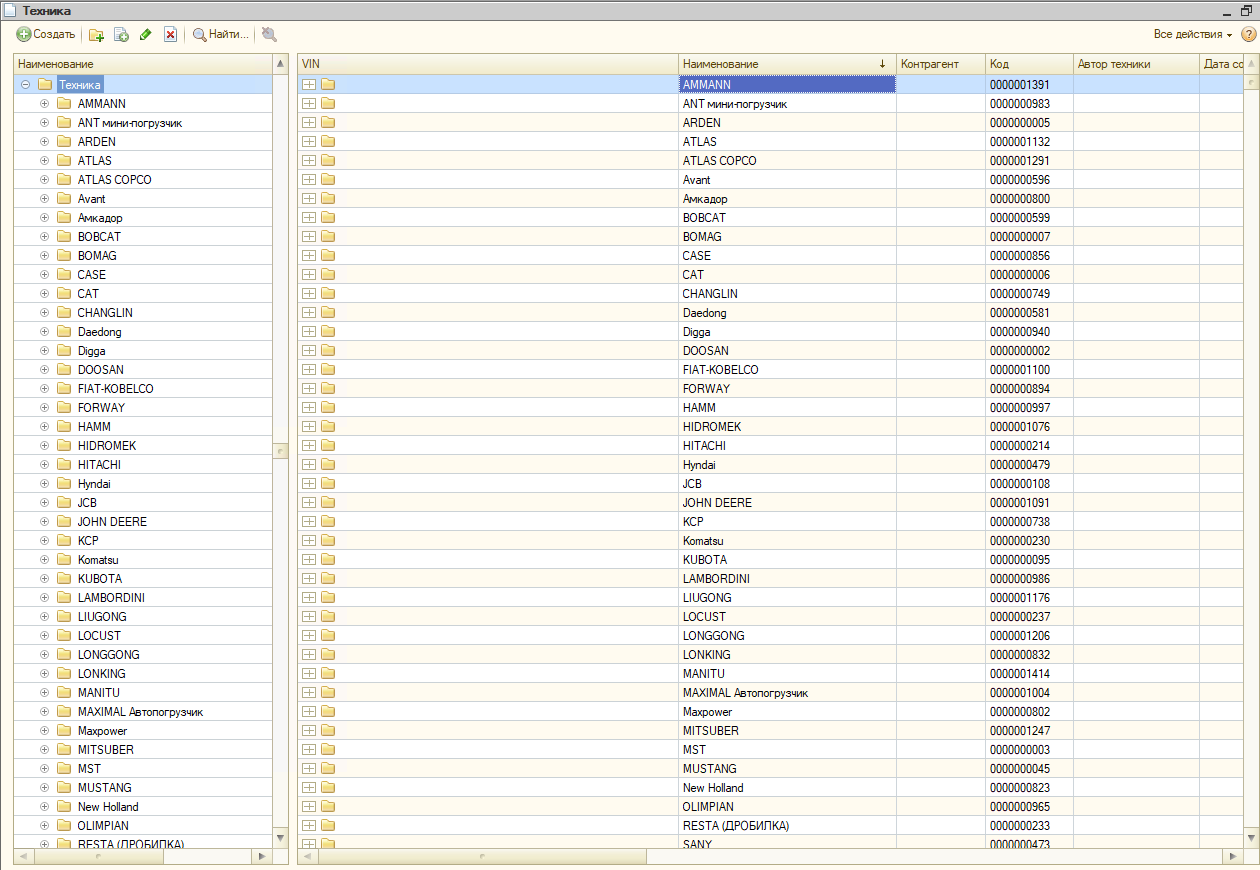Click the Контрагент column header
This screenshot has width=1260, height=870.
939,64
